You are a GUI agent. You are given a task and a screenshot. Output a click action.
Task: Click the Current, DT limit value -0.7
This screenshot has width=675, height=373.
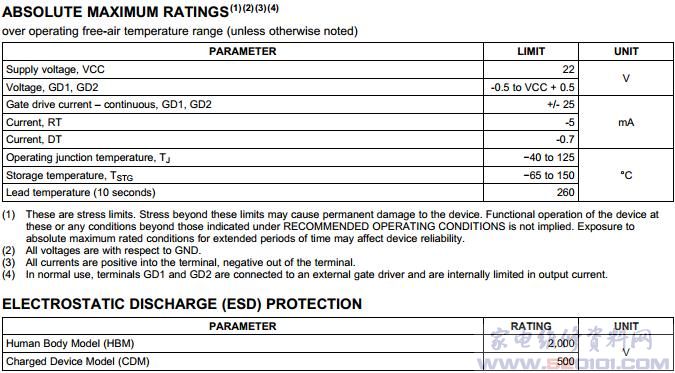pyautogui.click(x=564, y=140)
